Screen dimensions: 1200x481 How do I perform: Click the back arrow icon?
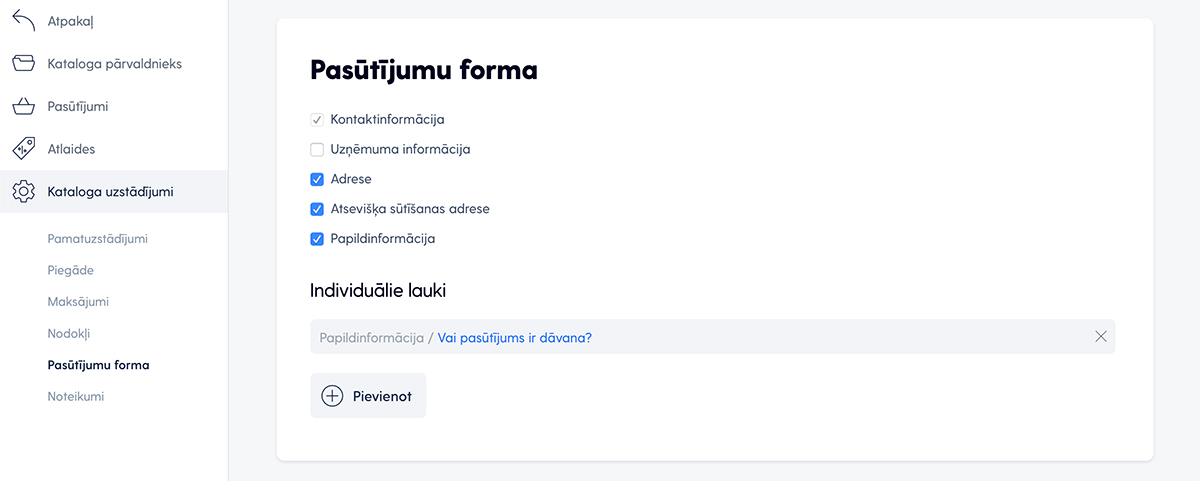[x=23, y=20]
